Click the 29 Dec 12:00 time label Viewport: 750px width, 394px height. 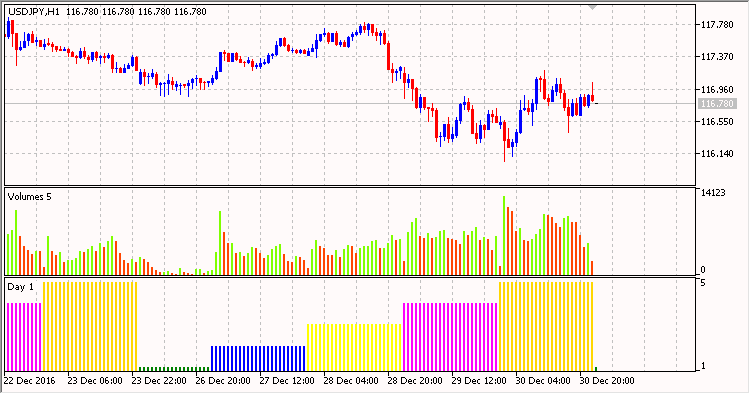click(479, 381)
